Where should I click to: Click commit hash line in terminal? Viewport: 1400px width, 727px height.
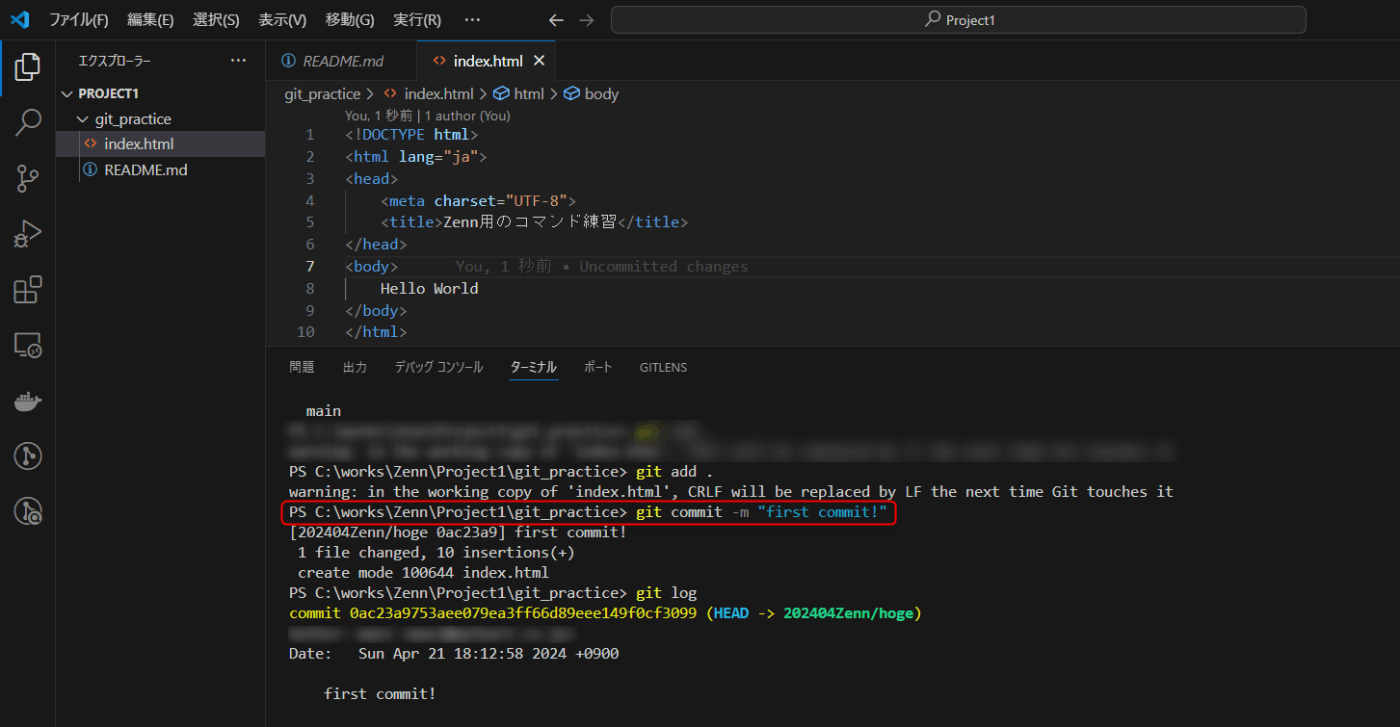(605, 613)
